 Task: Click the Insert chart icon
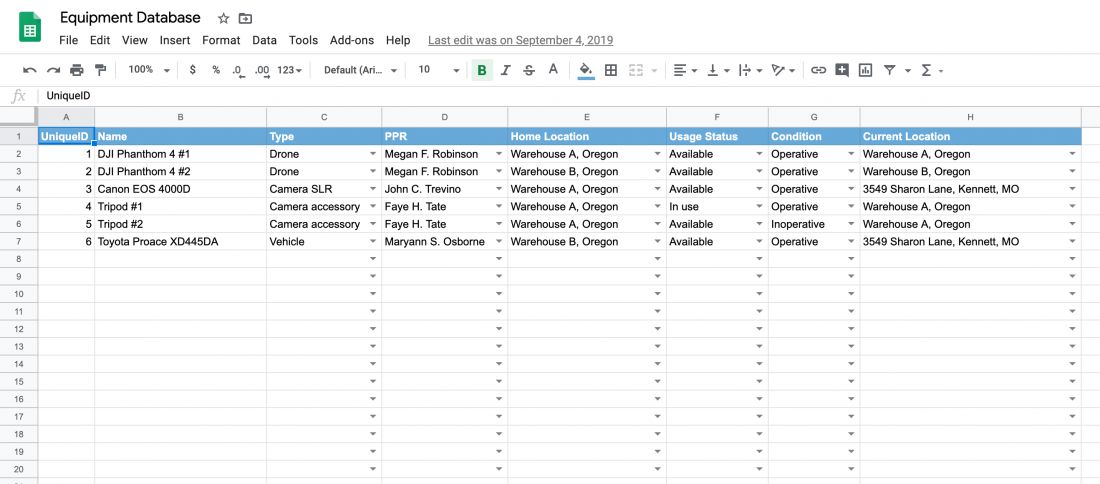866,70
